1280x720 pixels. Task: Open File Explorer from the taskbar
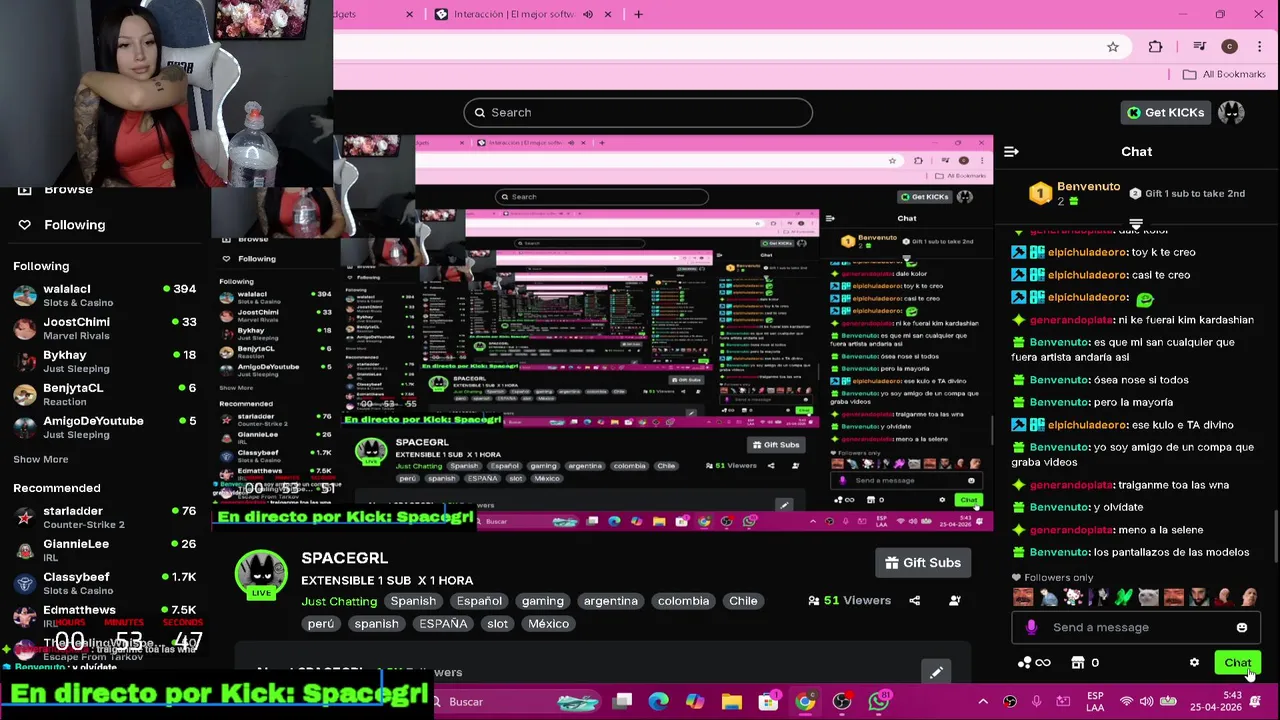click(731, 702)
